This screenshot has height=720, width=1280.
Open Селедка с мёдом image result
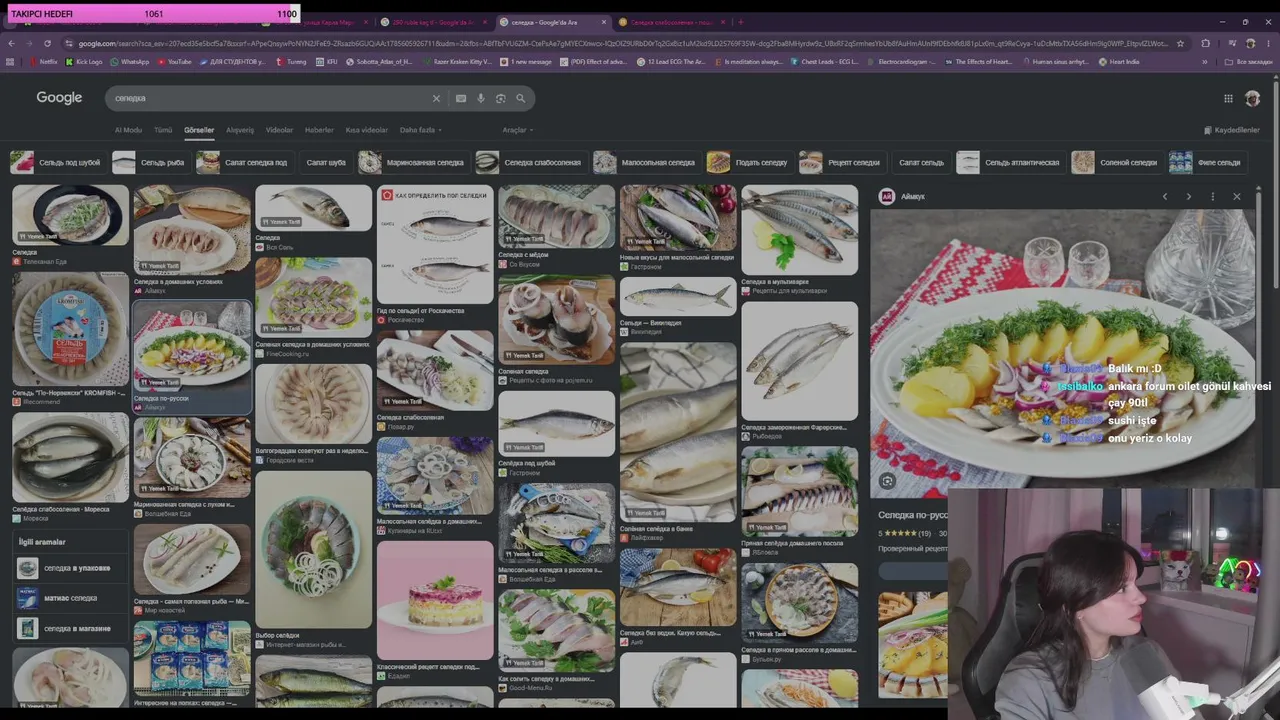[556, 217]
